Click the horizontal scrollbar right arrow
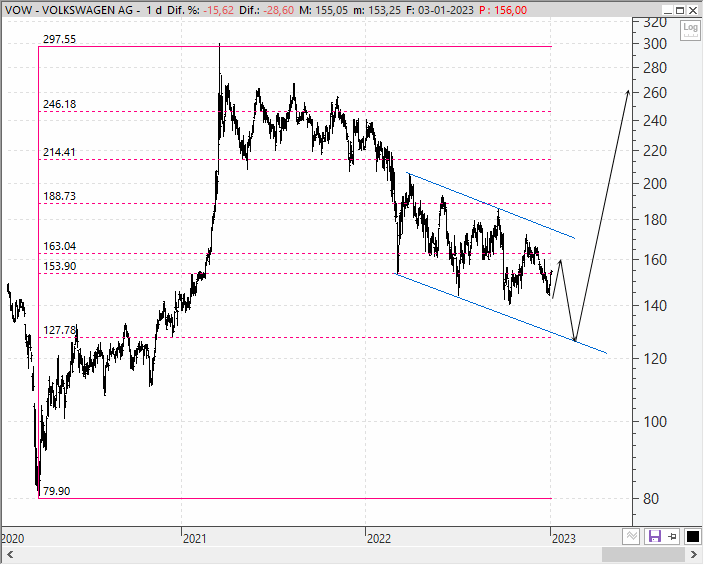Image resolution: width=704 pixels, height=565 pixels. pos(693,555)
